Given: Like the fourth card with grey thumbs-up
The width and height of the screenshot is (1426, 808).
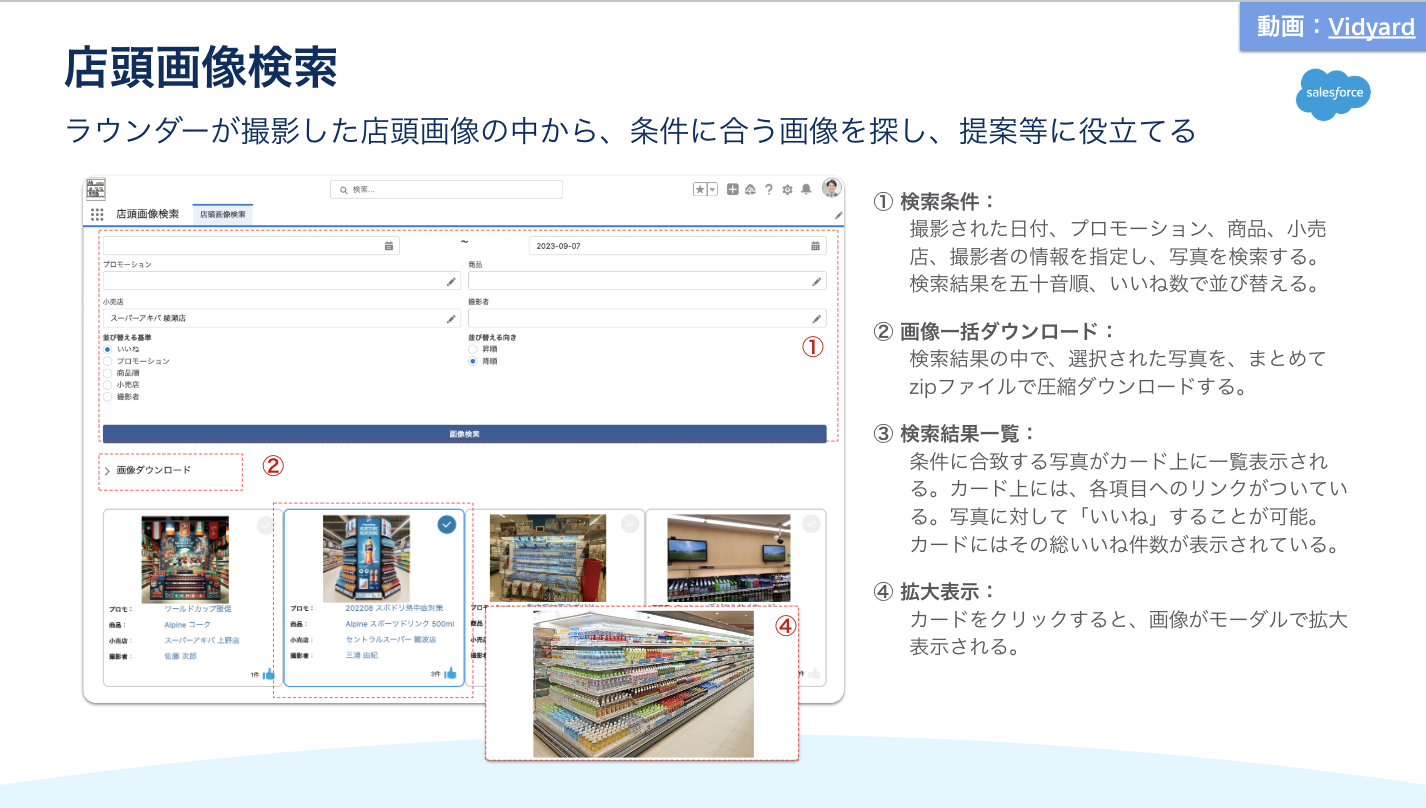Looking at the screenshot, I should (x=813, y=674).
